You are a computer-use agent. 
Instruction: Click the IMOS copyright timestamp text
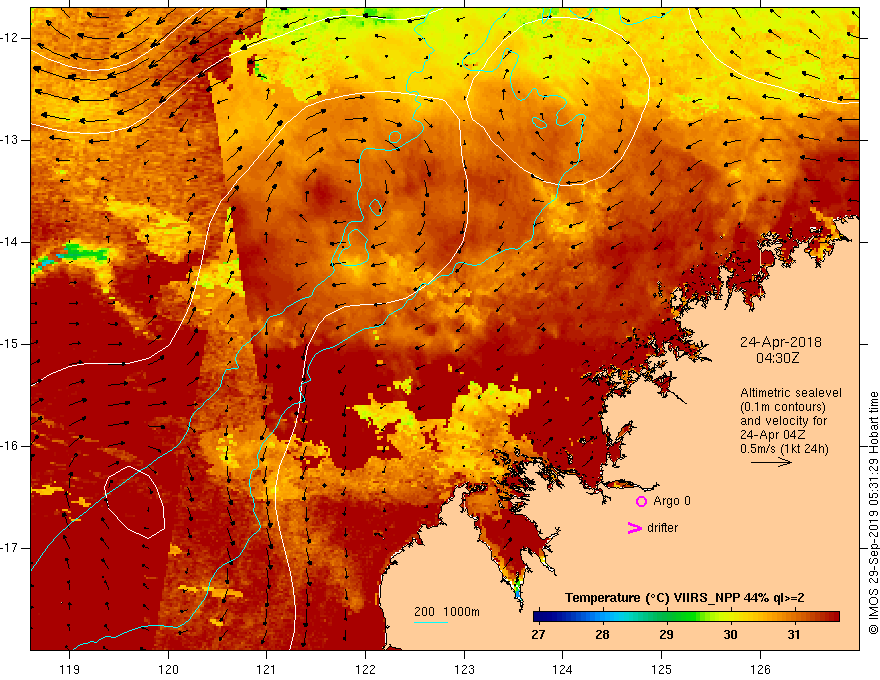[x=873, y=513]
